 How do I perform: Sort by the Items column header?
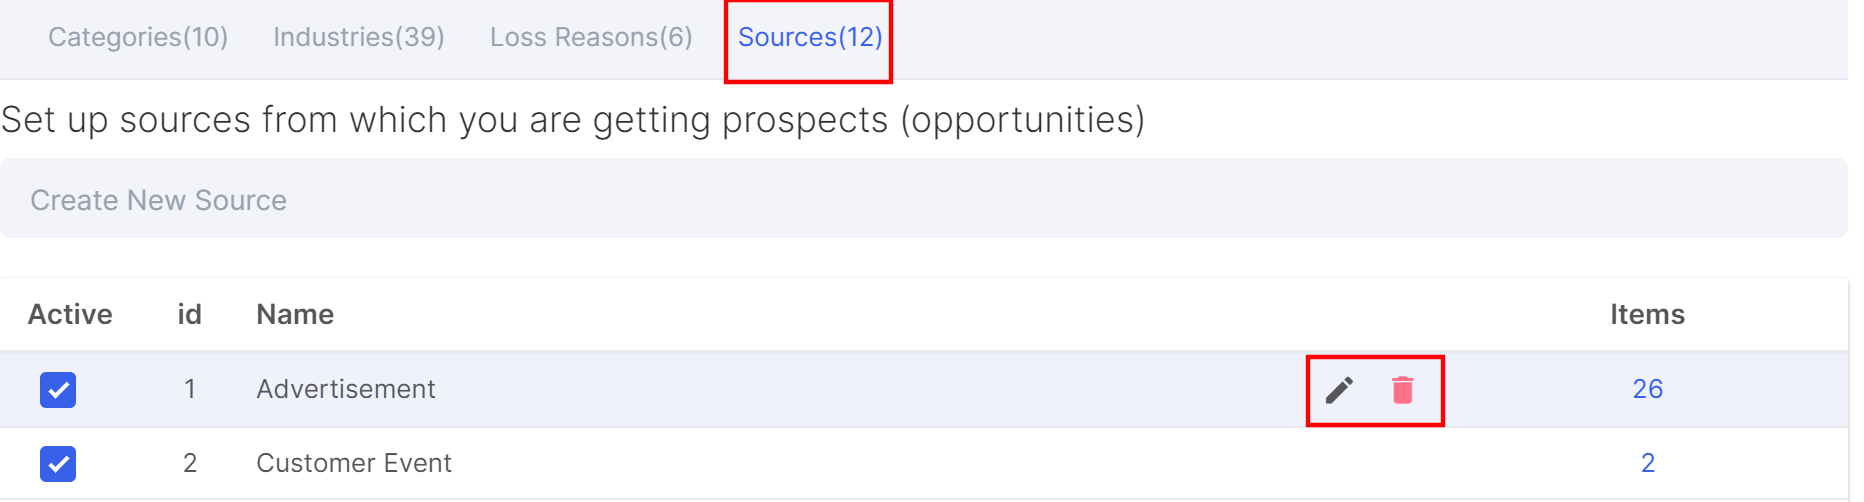tap(1647, 314)
